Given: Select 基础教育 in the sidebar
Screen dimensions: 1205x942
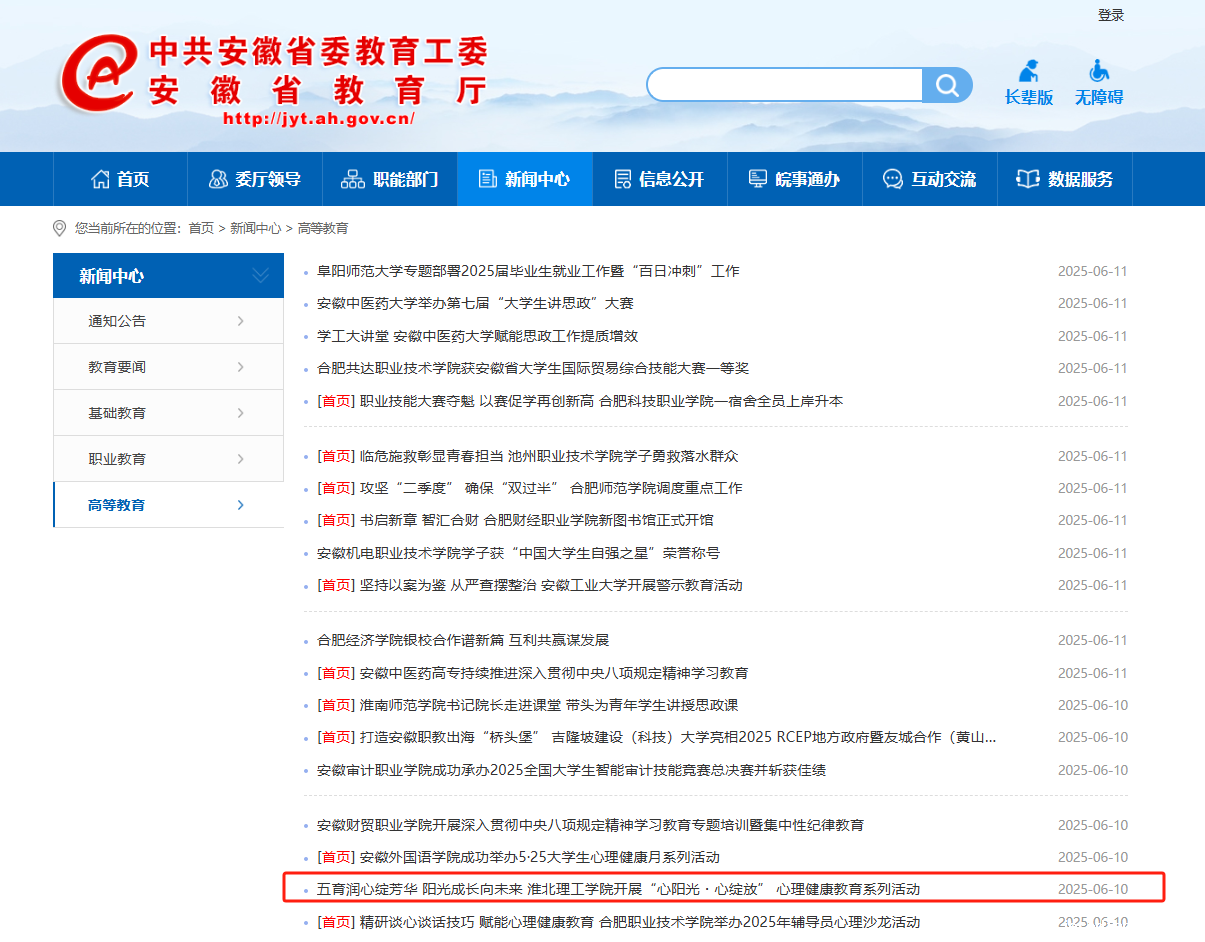Looking at the screenshot, I should click(117, 413).
